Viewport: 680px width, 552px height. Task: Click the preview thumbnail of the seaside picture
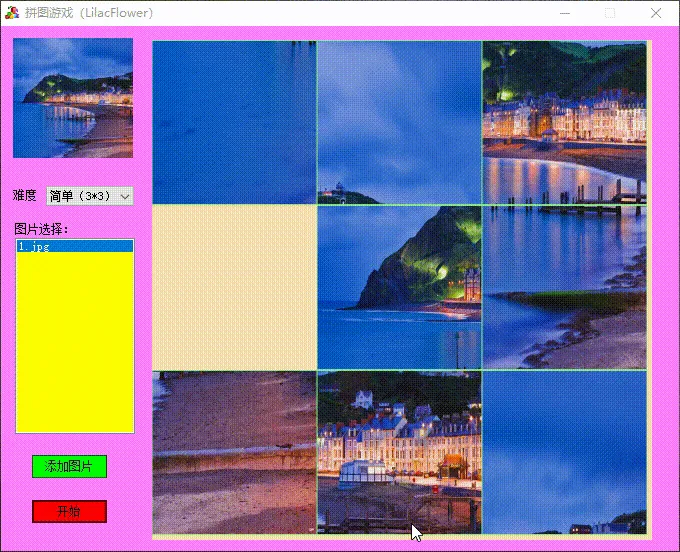pos(73,98)
